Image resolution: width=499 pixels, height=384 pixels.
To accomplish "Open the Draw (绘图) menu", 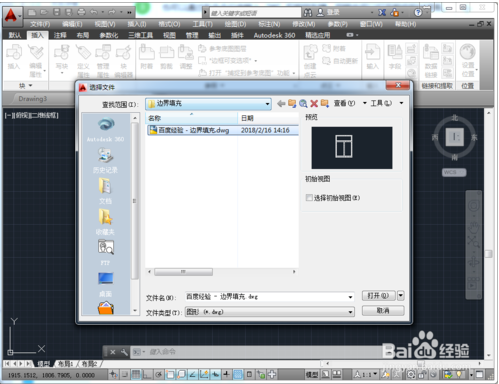I will click(x=235, y=24).
